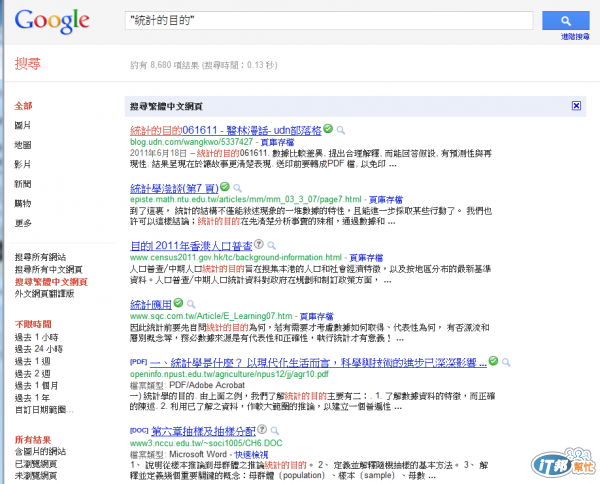Click preview magnifier beside PDF 統計學是什麼 result
Screen dimensions: 600x484
click(x=506, y=362)
